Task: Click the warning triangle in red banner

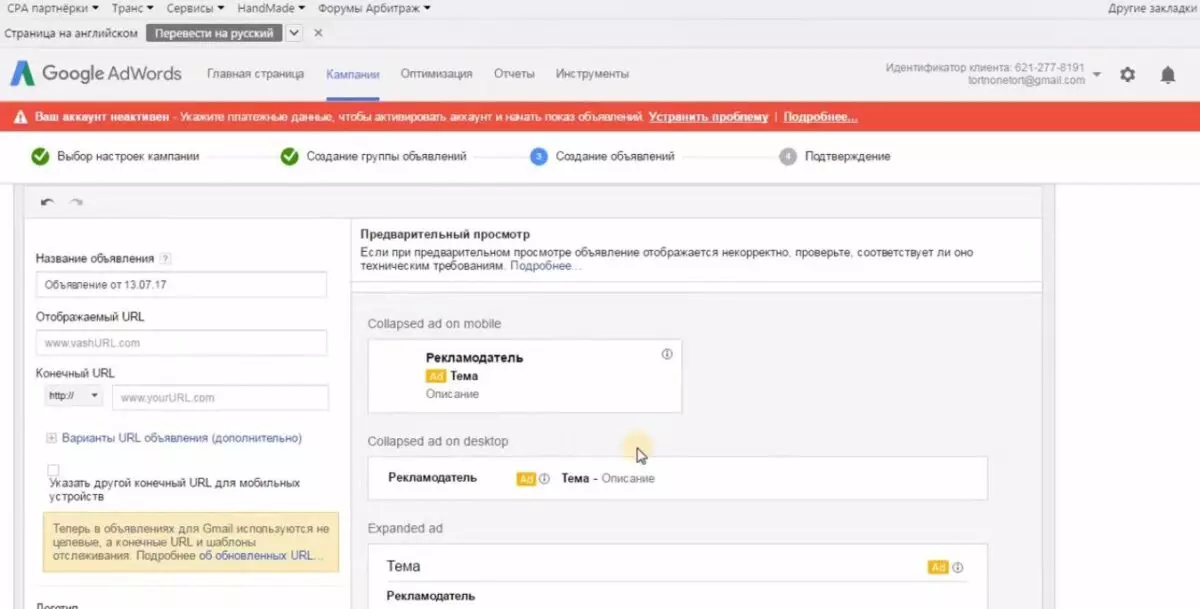Action: click(x=21, y=117)
